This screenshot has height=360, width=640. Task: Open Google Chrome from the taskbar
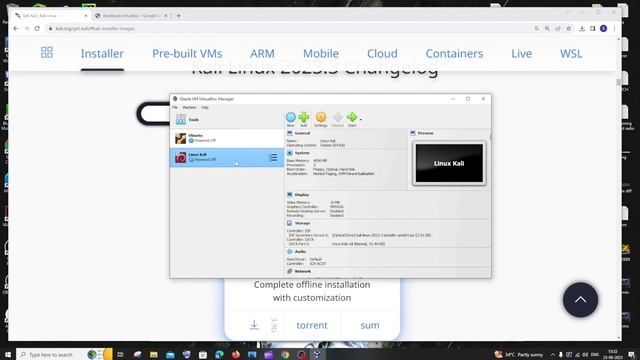click(285, 354)
